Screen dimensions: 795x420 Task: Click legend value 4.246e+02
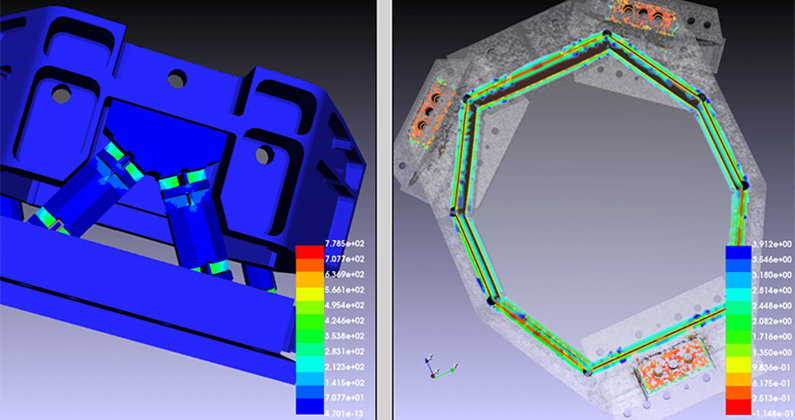345,321
